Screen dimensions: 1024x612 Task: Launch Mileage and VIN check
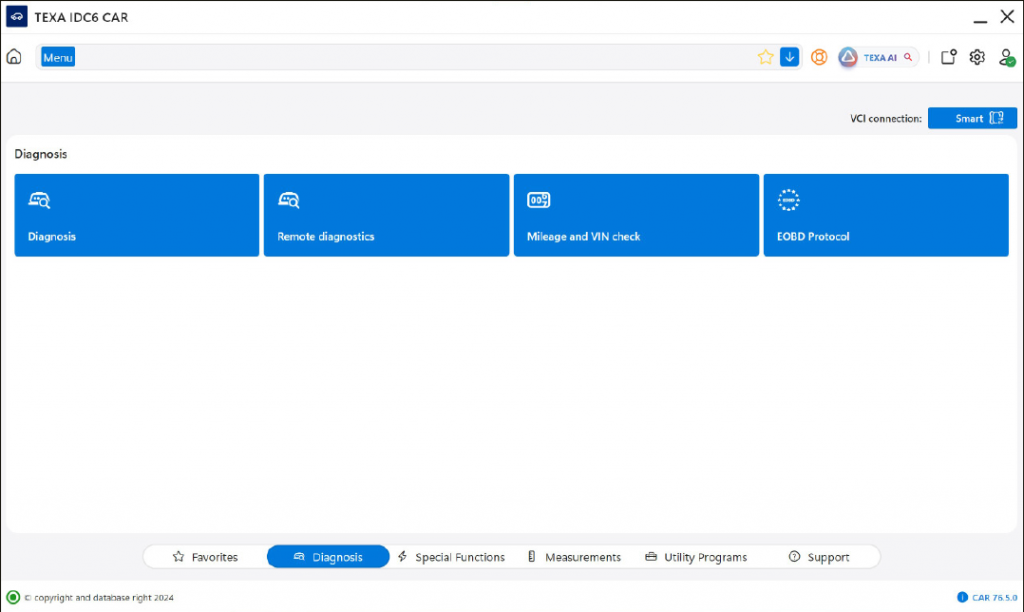(636, 215)
